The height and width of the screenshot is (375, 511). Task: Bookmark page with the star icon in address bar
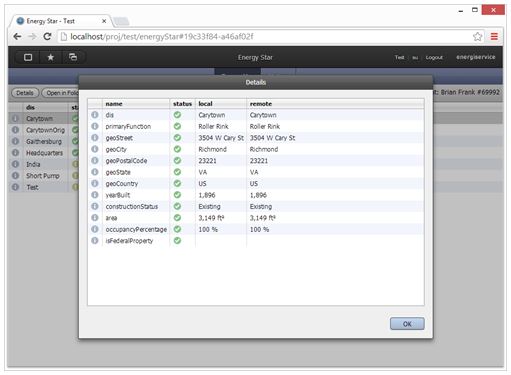point(477,36)
